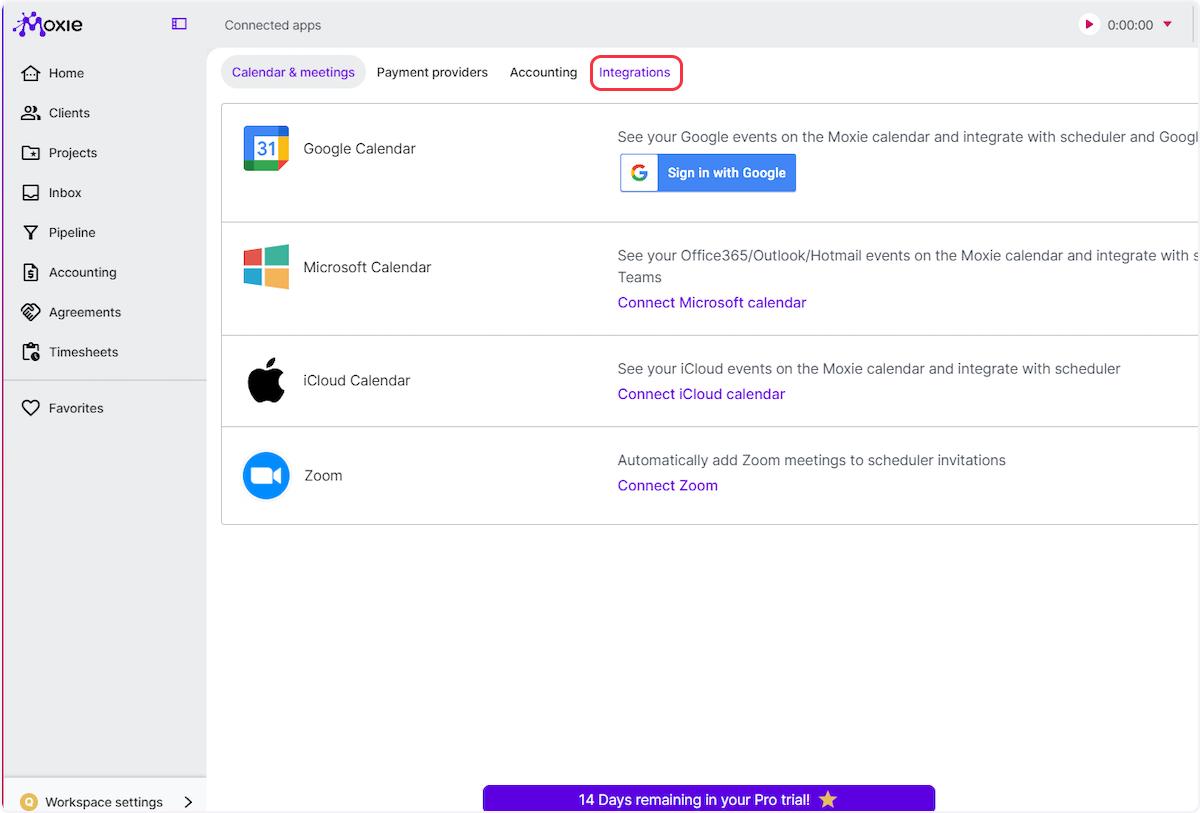Click the Agreements handshake icon
The width and height of the screenshot is (1200, 813).
point(31,312)
